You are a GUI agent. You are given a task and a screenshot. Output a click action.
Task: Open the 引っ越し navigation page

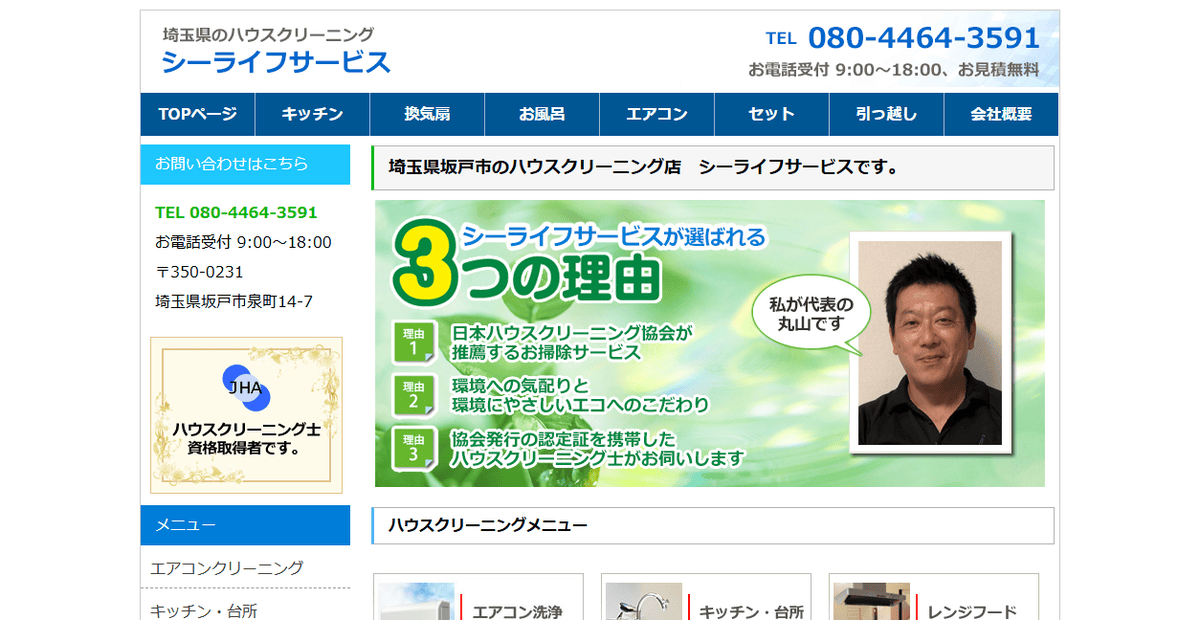pos(886,114)
